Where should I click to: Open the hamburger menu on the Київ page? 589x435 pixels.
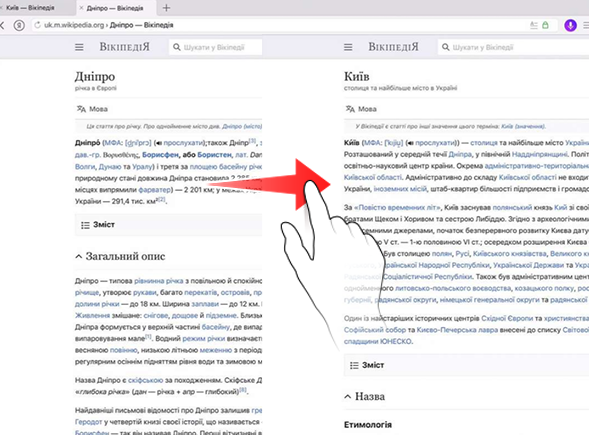[x=348, y=47]
